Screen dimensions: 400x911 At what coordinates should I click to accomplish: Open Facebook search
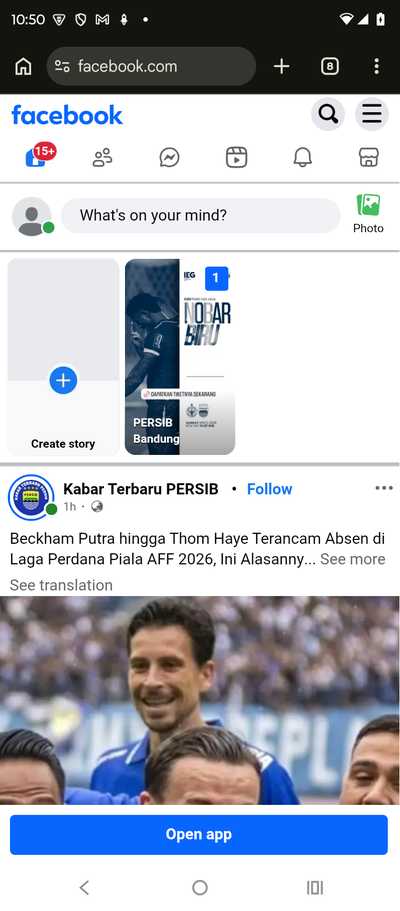(x=328, y=114)
